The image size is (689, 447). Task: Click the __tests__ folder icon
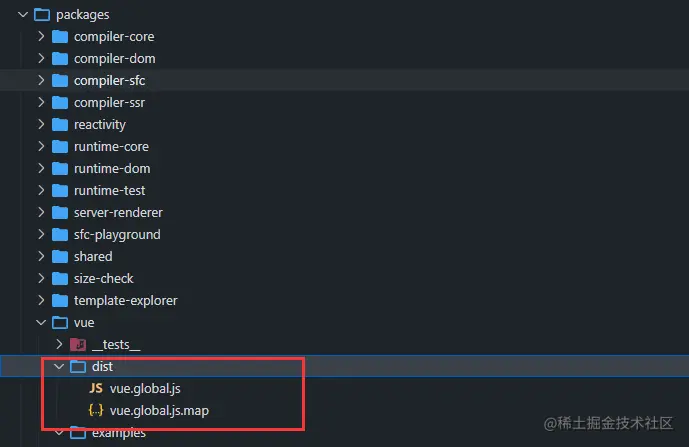pyautogui.click(x=78, y=345)
